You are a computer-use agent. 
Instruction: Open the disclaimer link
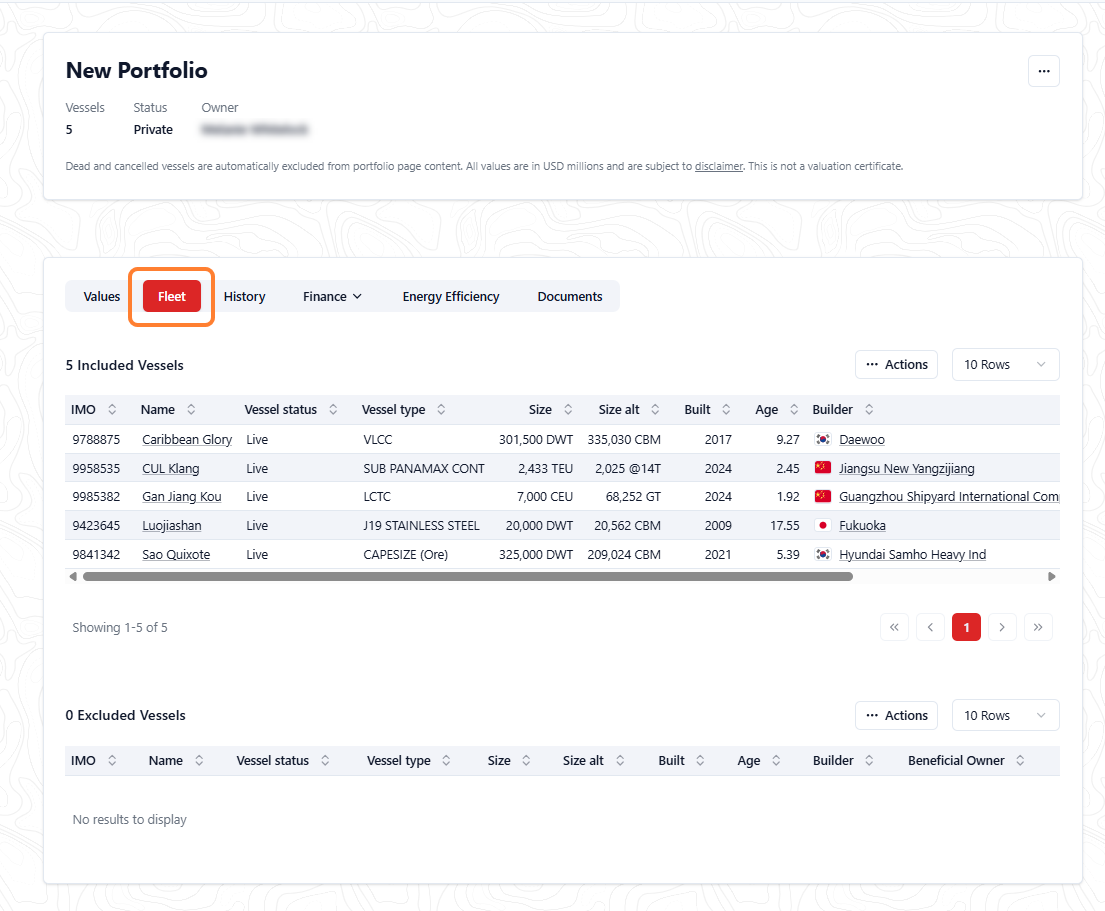pyautogui.click(x=719, y=166)
